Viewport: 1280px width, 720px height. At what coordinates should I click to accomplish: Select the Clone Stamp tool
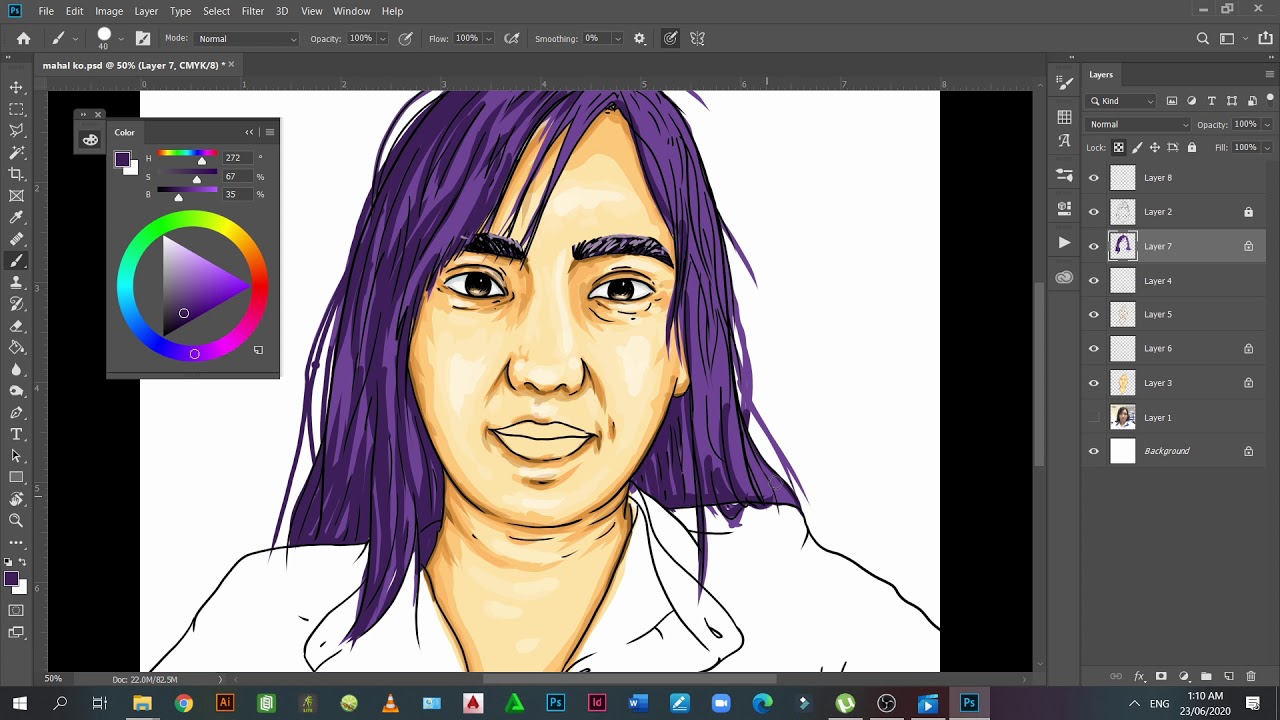point(16,283)
